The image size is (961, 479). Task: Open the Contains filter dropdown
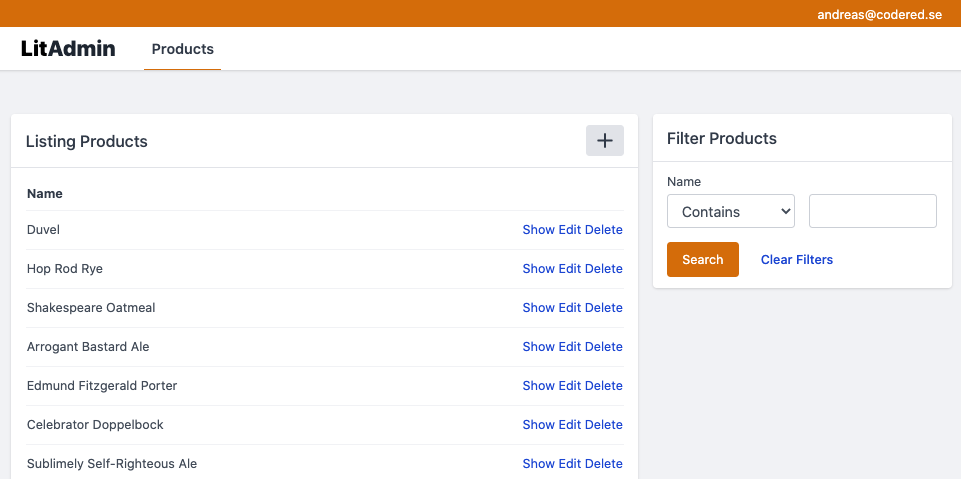(x=730, y=212)
